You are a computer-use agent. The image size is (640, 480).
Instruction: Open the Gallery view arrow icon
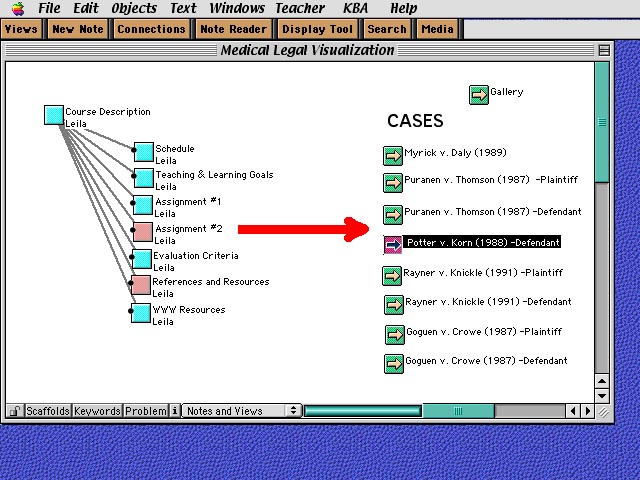tap(478, 95)
